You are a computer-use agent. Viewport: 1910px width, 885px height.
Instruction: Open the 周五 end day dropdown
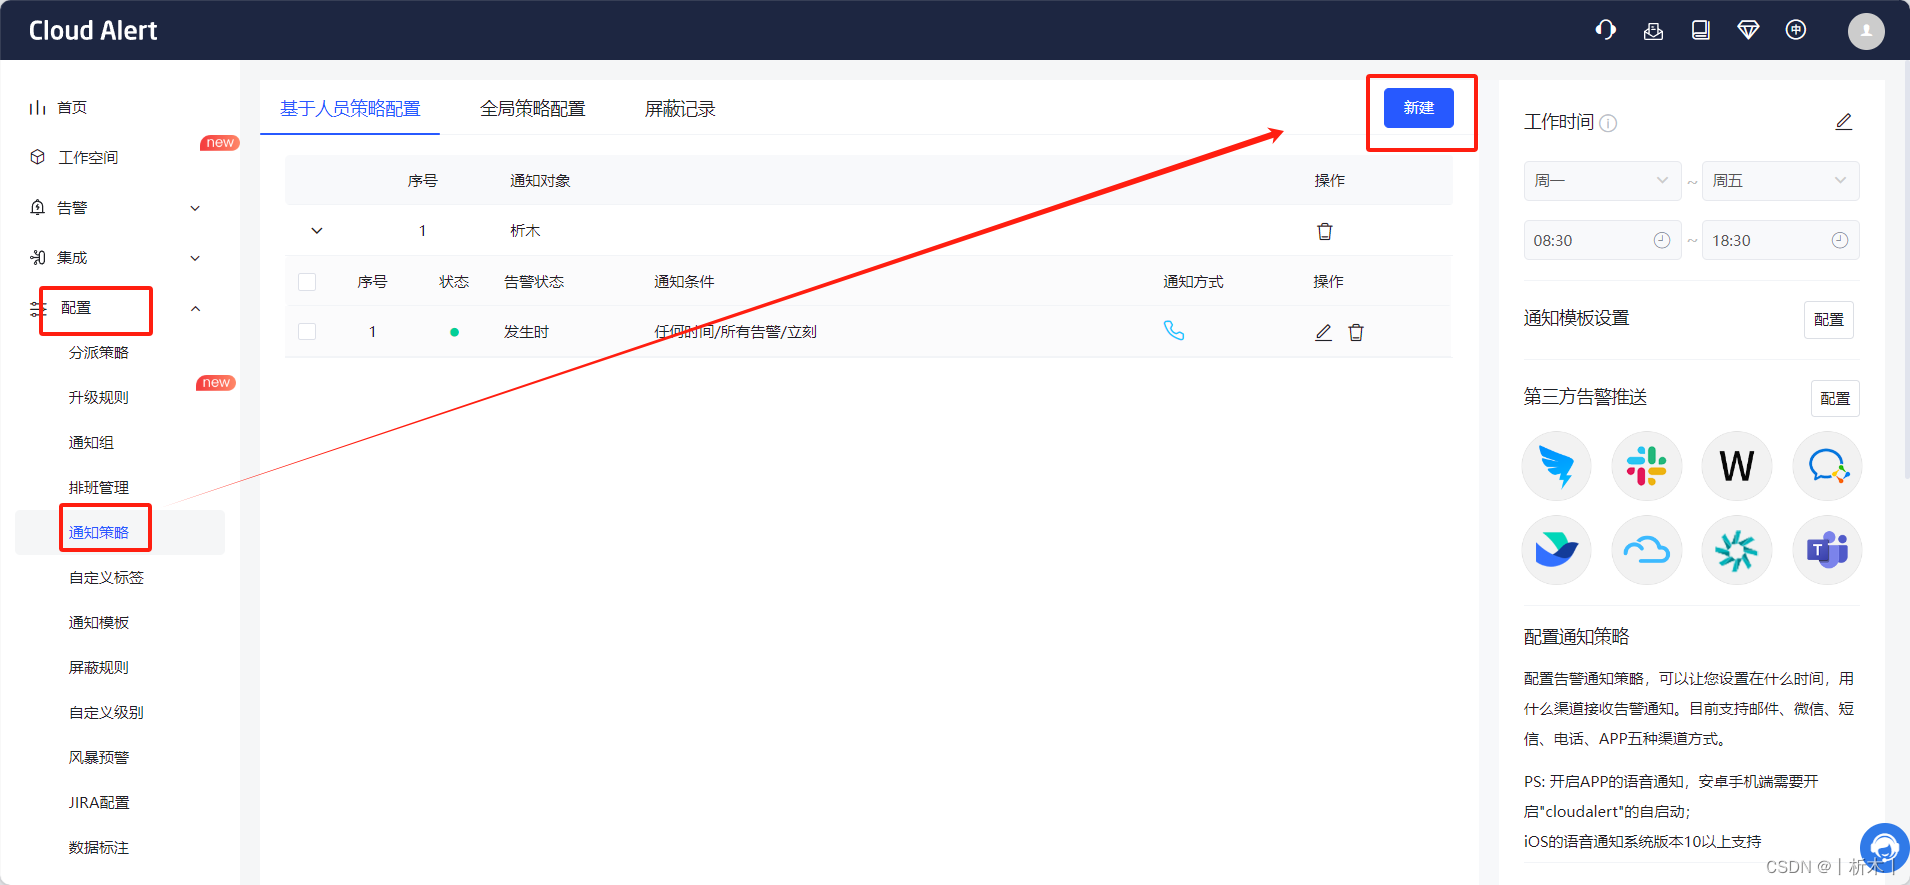point(1780,181)
